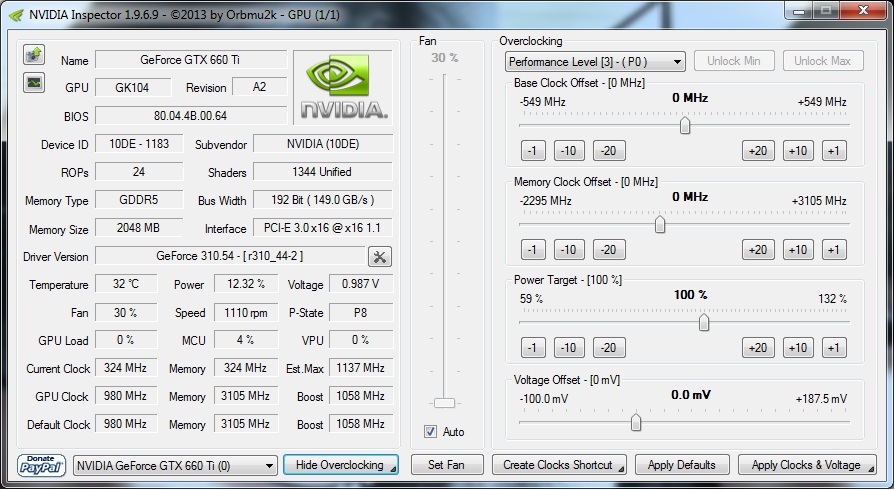Click the PayPal Donate button
The width and height of the screenshot is (895, 490).
(41, 465)
